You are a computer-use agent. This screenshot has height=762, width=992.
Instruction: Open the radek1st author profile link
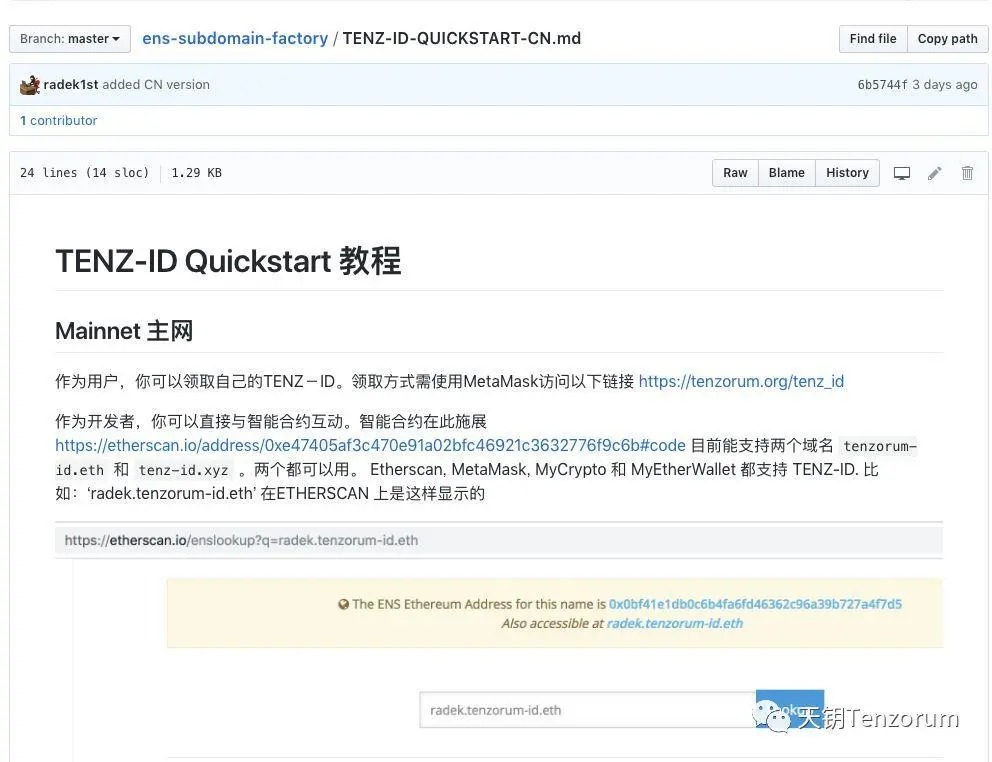(71, 85)
